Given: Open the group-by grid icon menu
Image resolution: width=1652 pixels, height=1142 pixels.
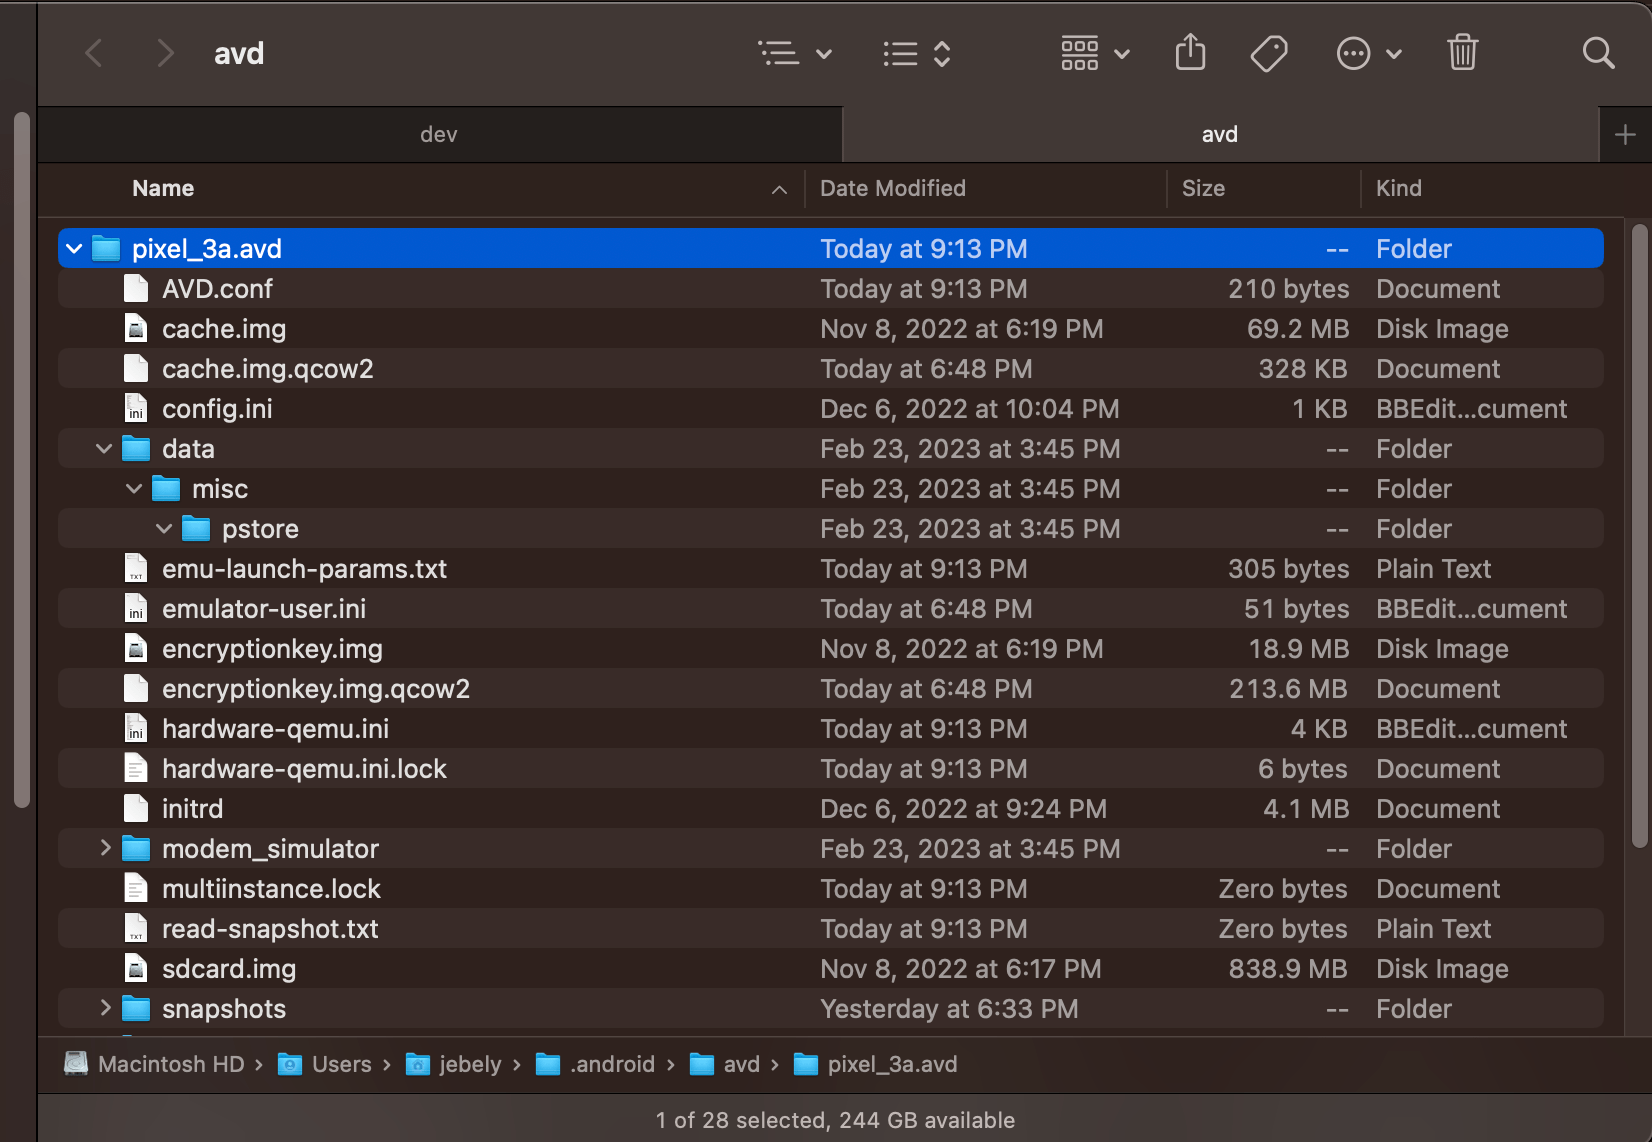Looking at the screenshot, I should tap(1095, 53).
